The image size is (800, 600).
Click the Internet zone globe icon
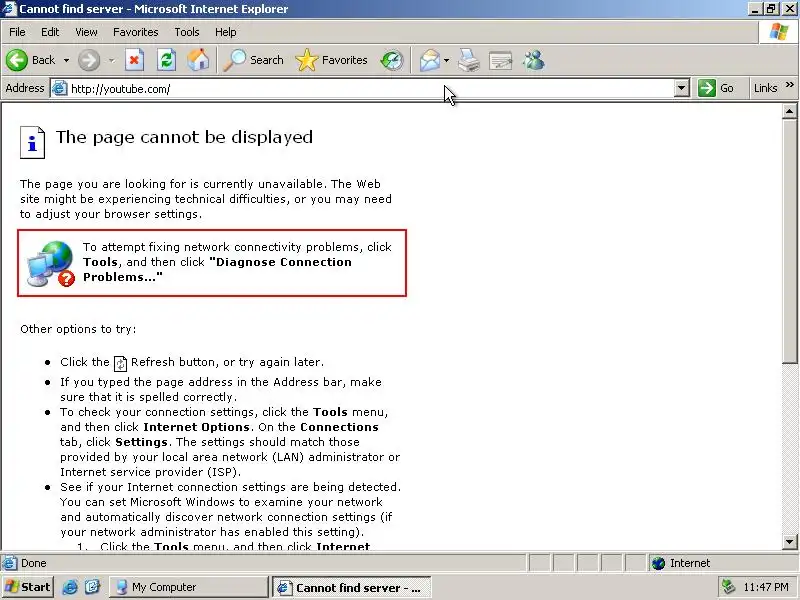click(659, 563)
